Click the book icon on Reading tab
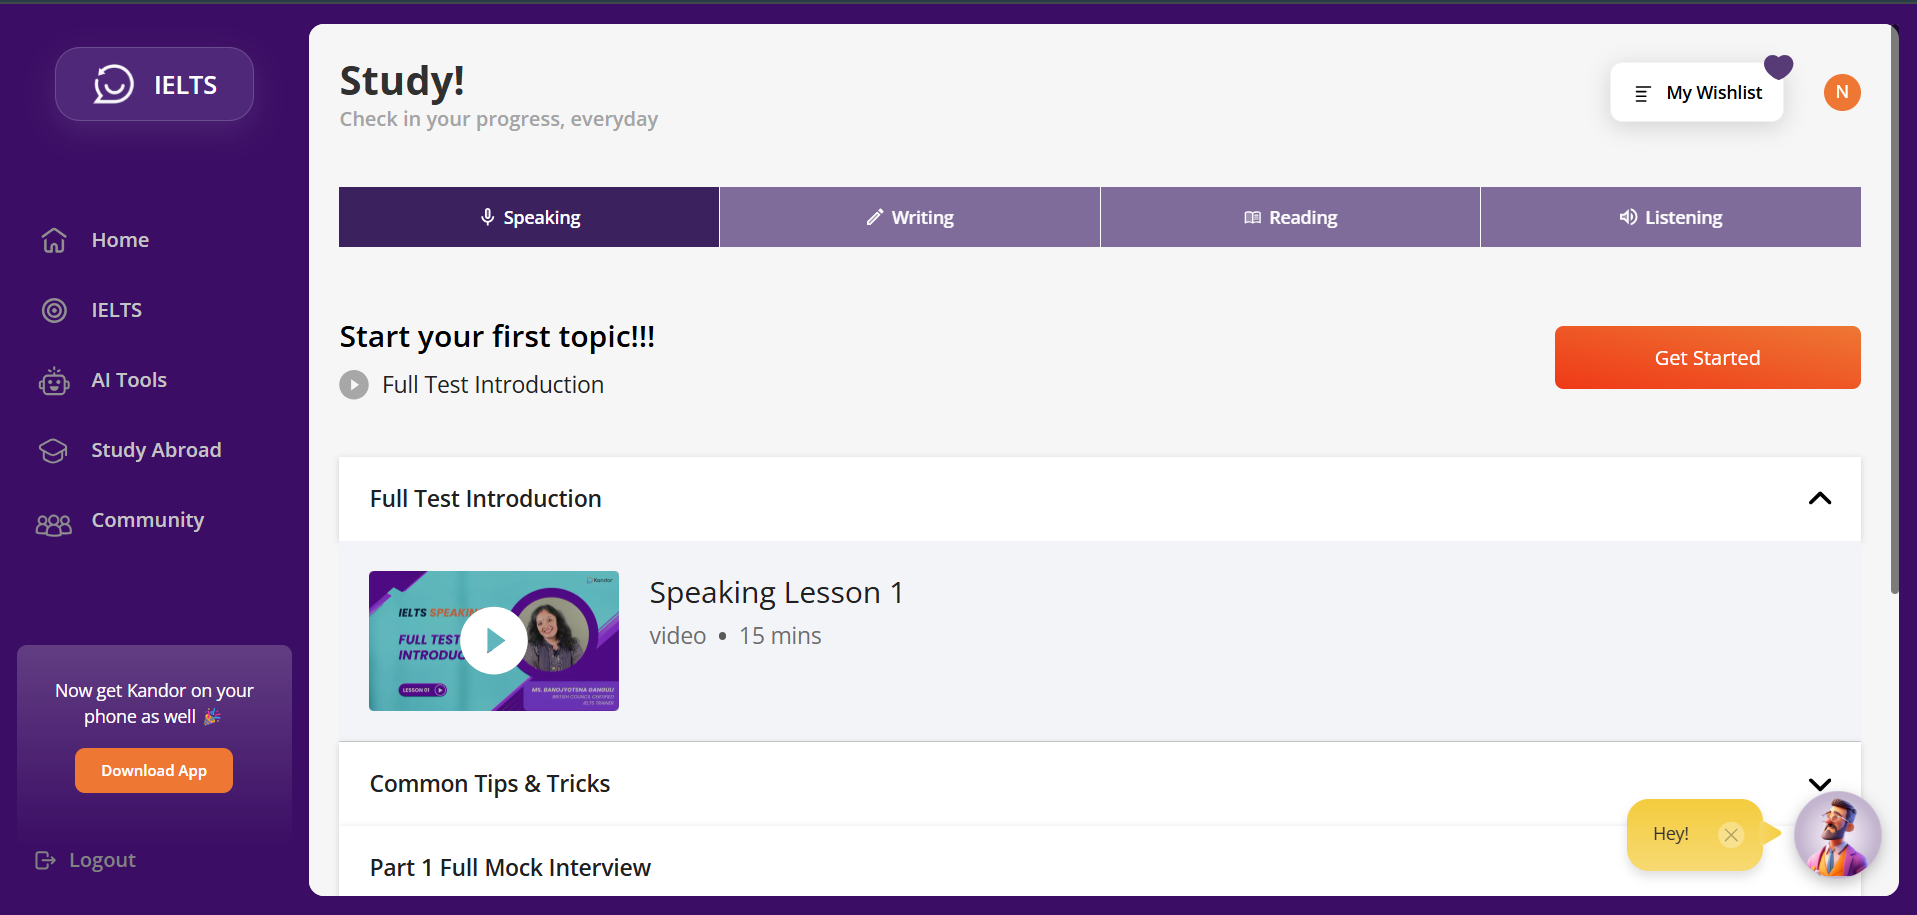 [1252, 217]
